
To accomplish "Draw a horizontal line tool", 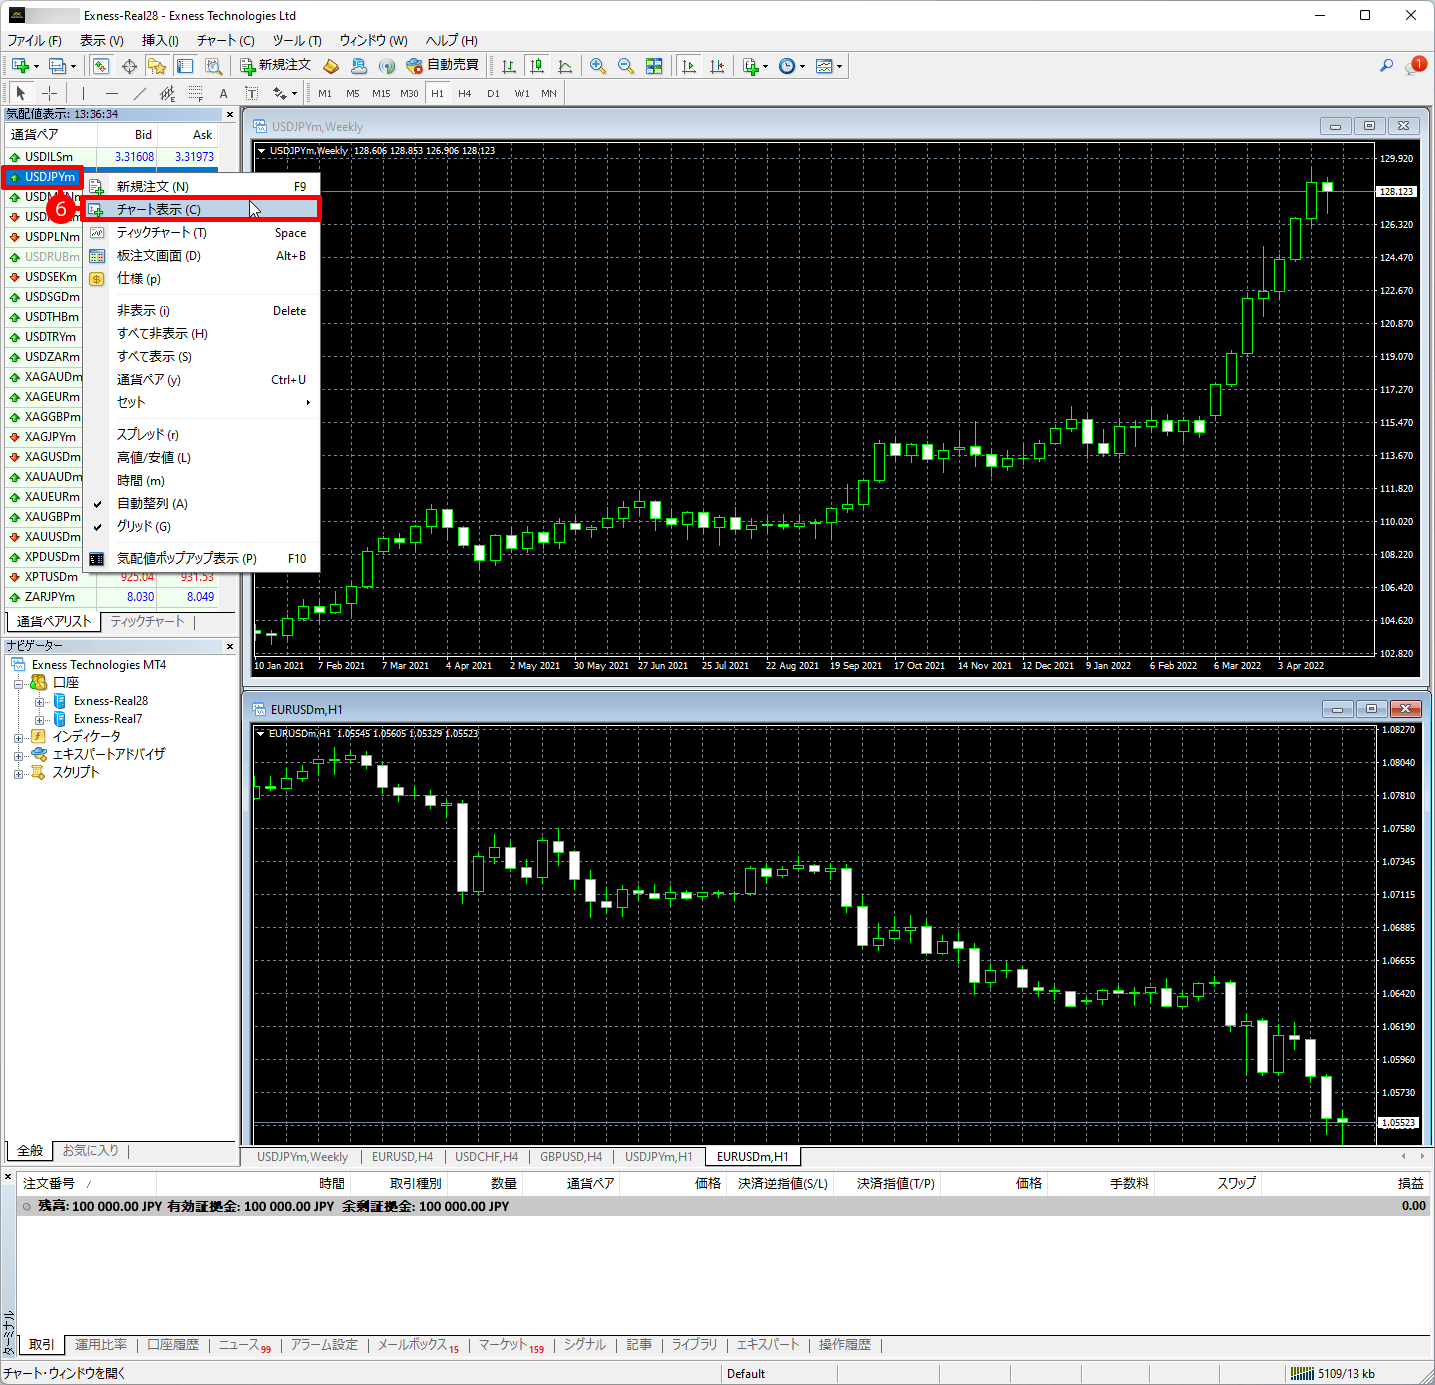I will 111,93.
